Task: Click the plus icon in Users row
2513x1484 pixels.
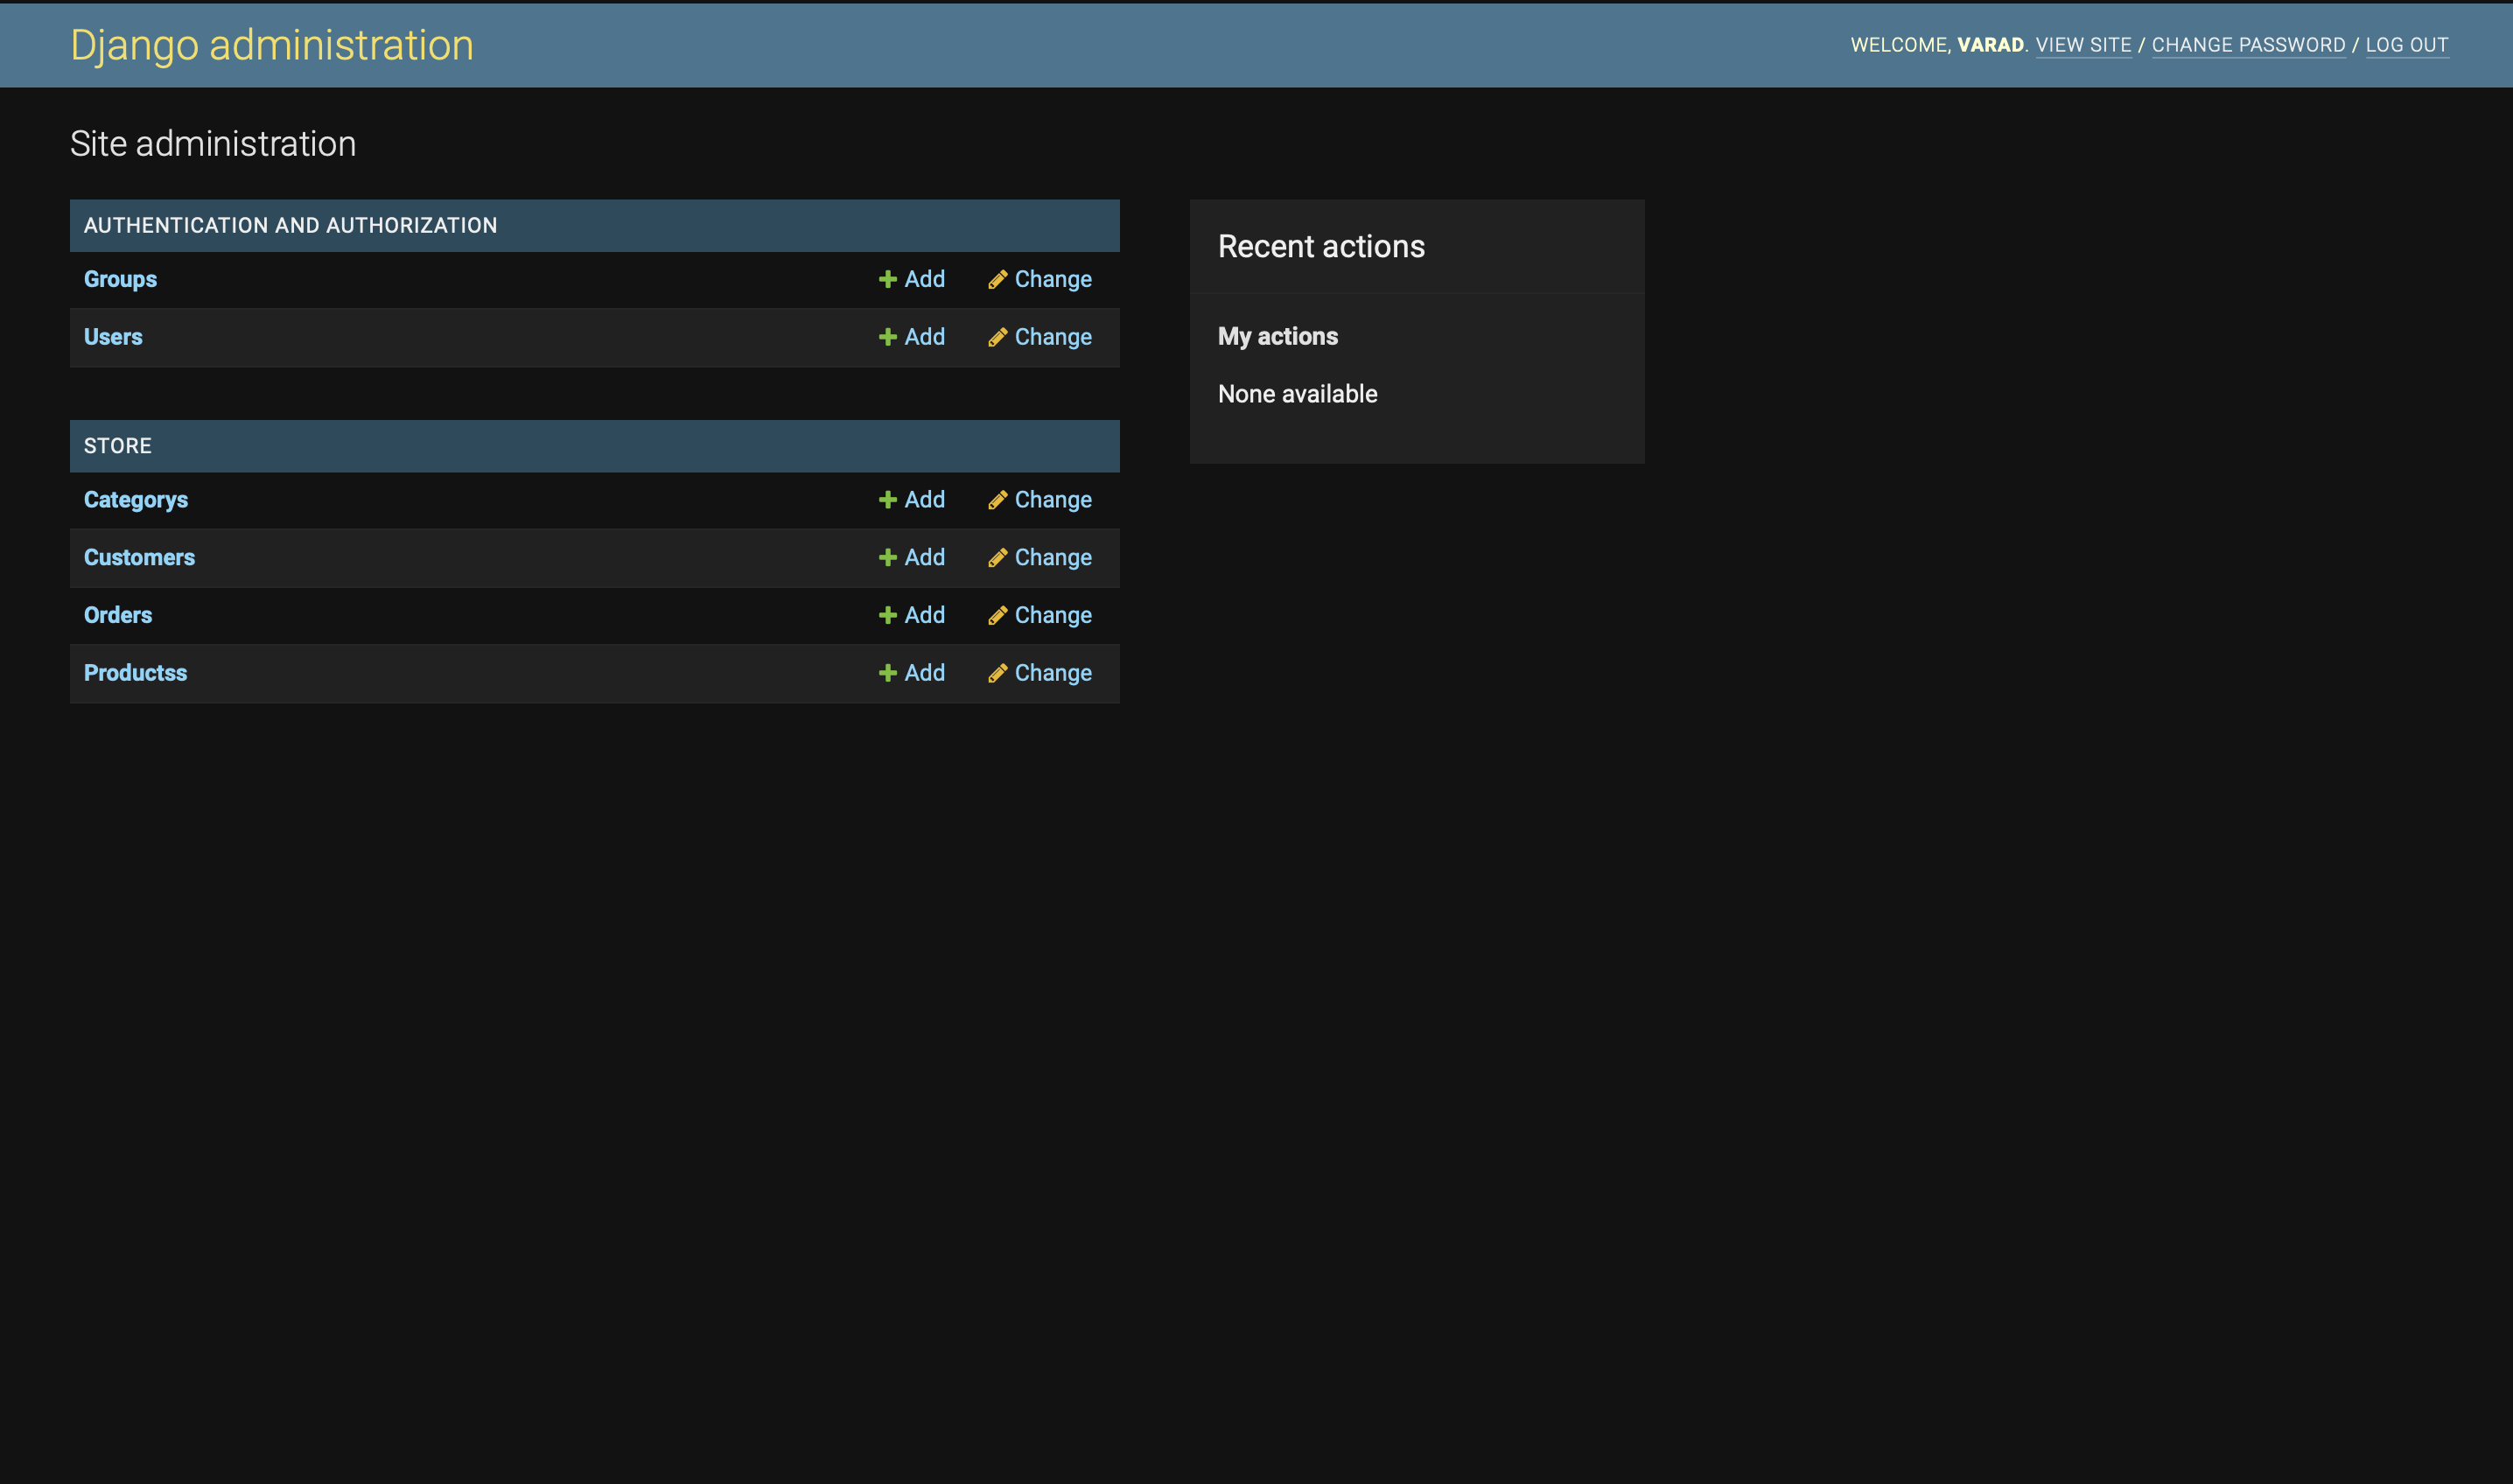Action: 887,338
